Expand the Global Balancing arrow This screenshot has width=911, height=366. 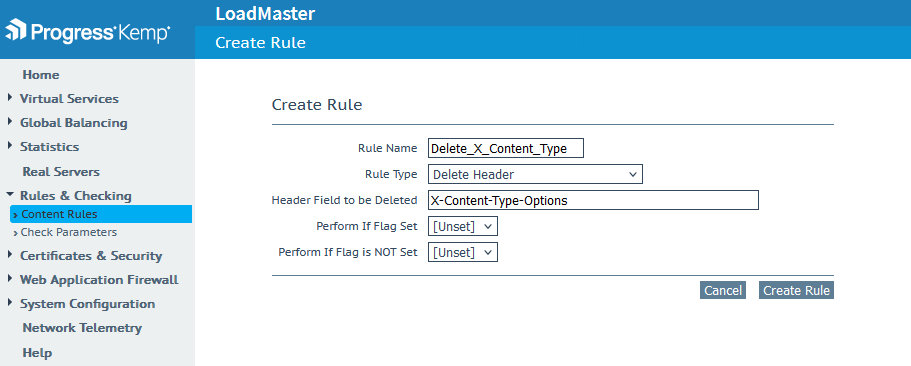tap(10, 122)
